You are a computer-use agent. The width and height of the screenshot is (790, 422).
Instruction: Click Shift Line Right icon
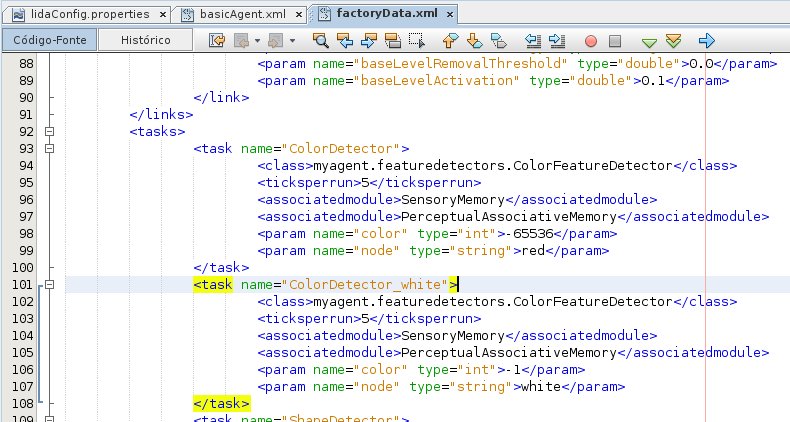point(556,41)
